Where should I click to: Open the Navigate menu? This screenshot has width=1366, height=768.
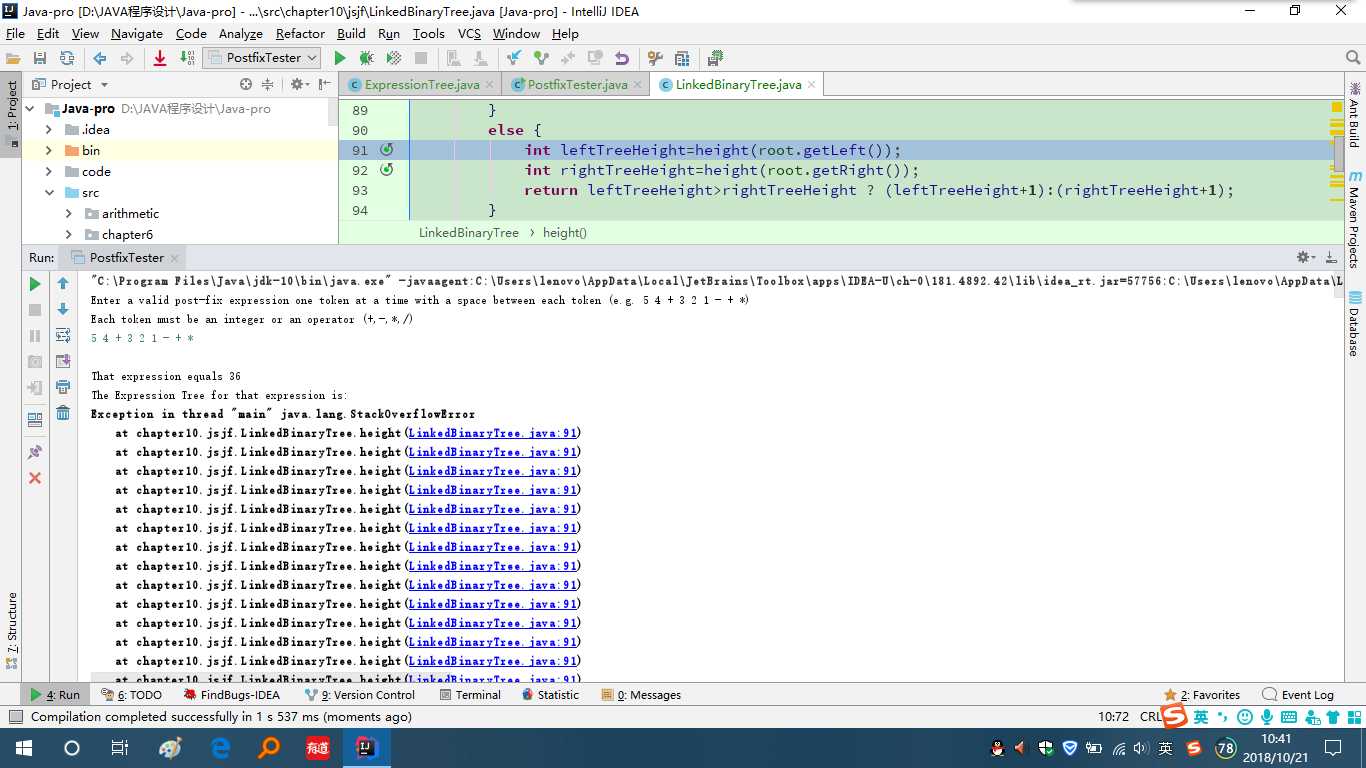point(137,33)
